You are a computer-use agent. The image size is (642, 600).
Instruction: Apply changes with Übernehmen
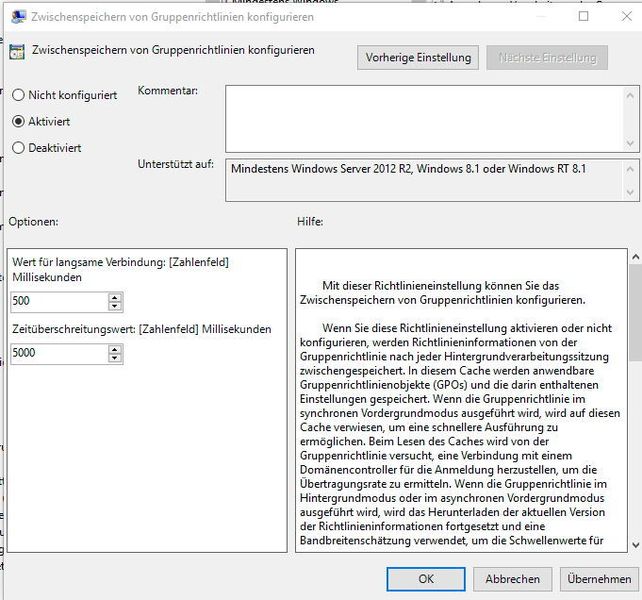point(599,579)
